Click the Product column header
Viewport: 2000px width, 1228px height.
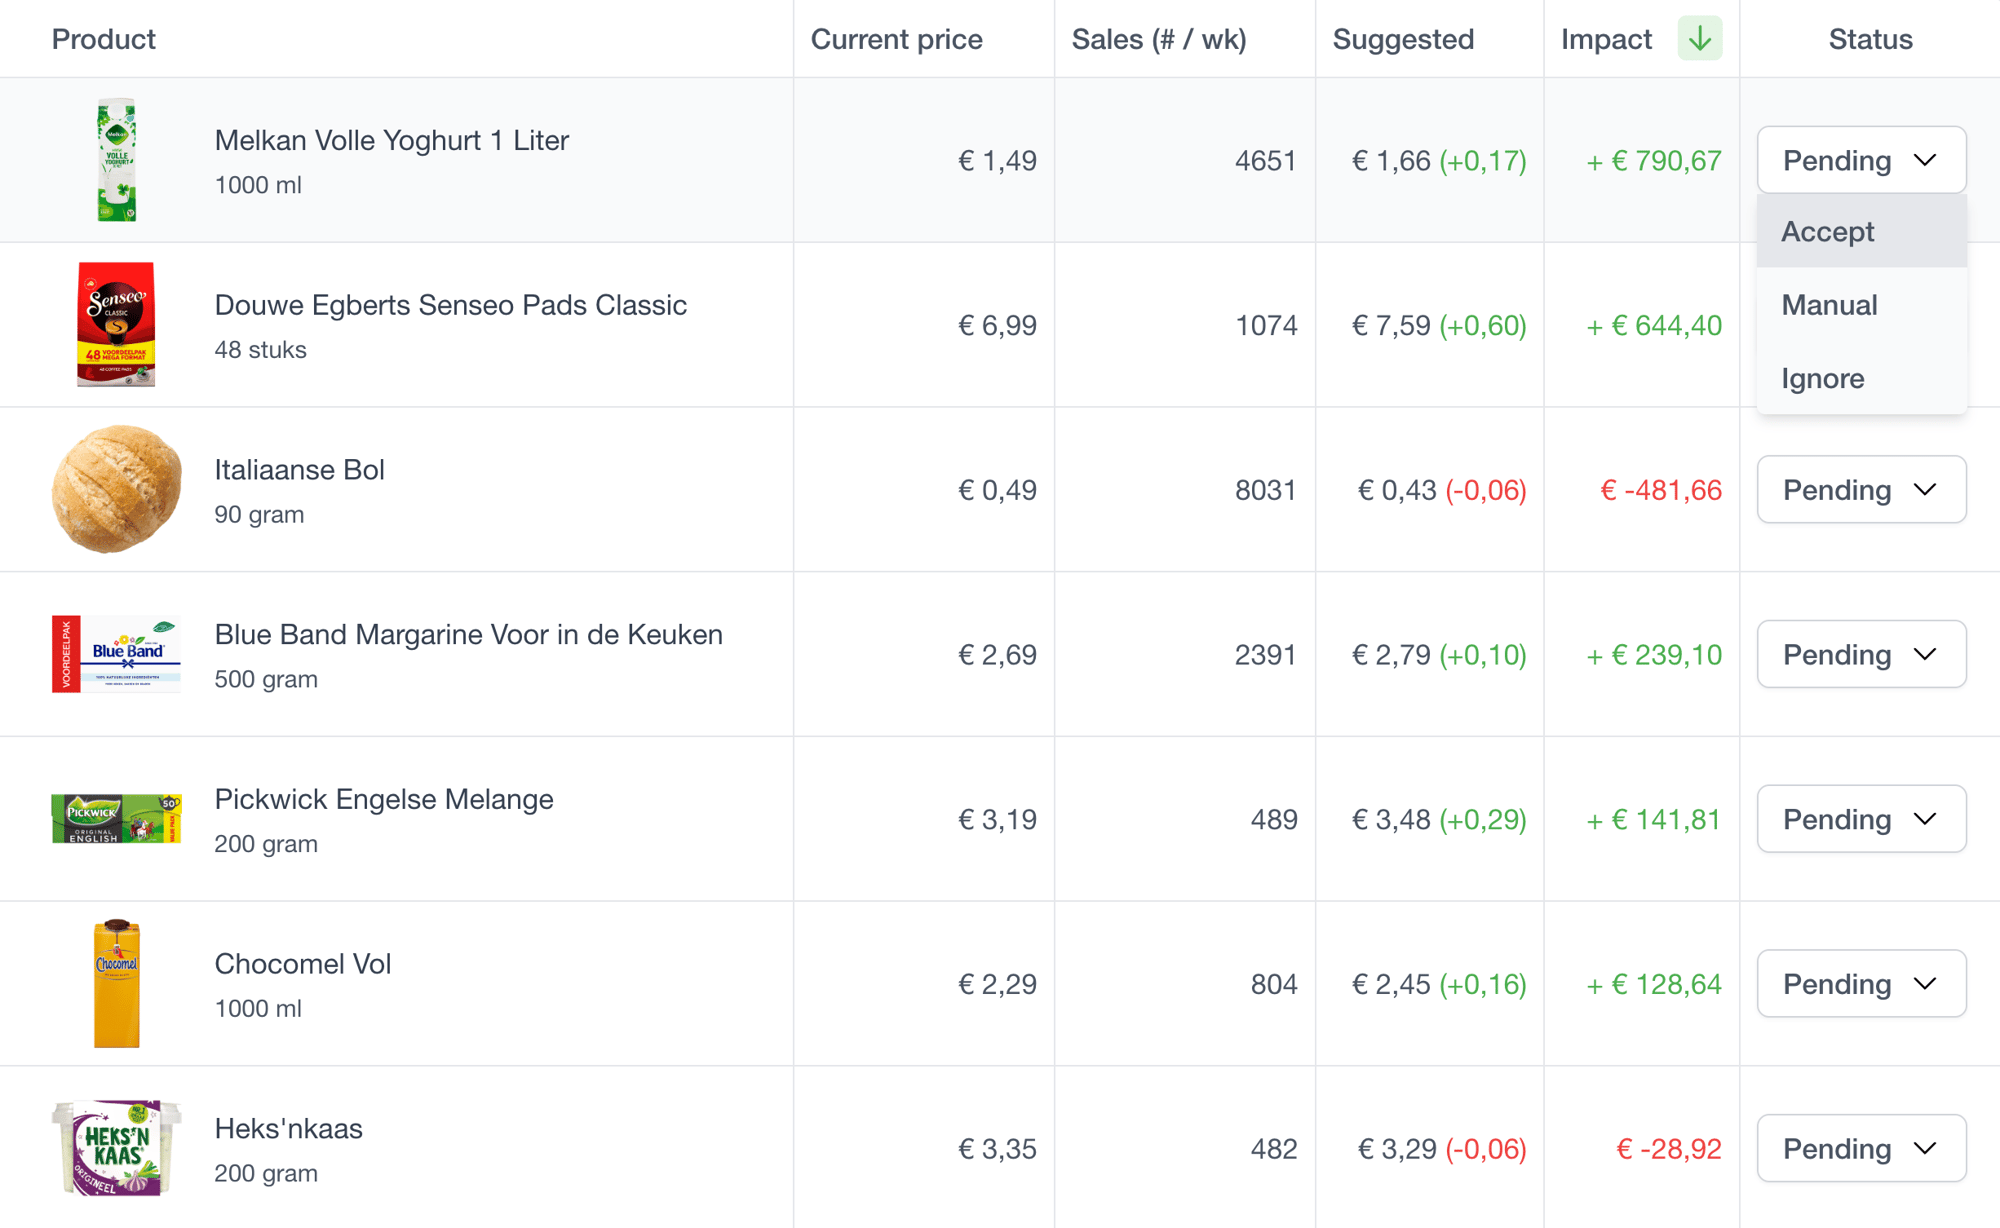[104, 39]
